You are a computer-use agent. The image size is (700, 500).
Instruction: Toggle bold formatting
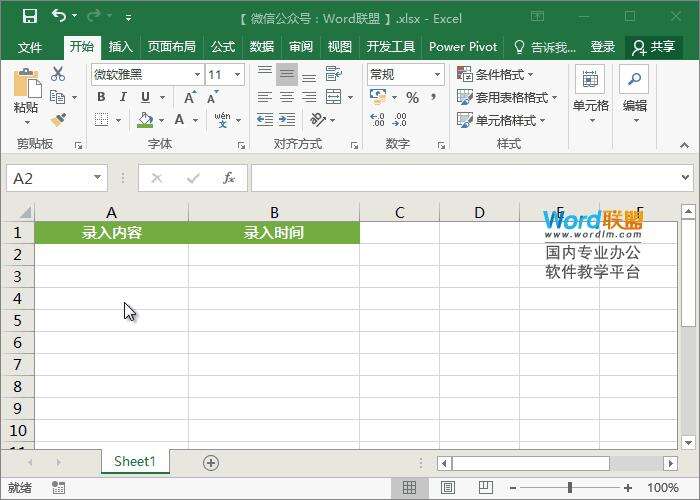[x=102, y=97]
